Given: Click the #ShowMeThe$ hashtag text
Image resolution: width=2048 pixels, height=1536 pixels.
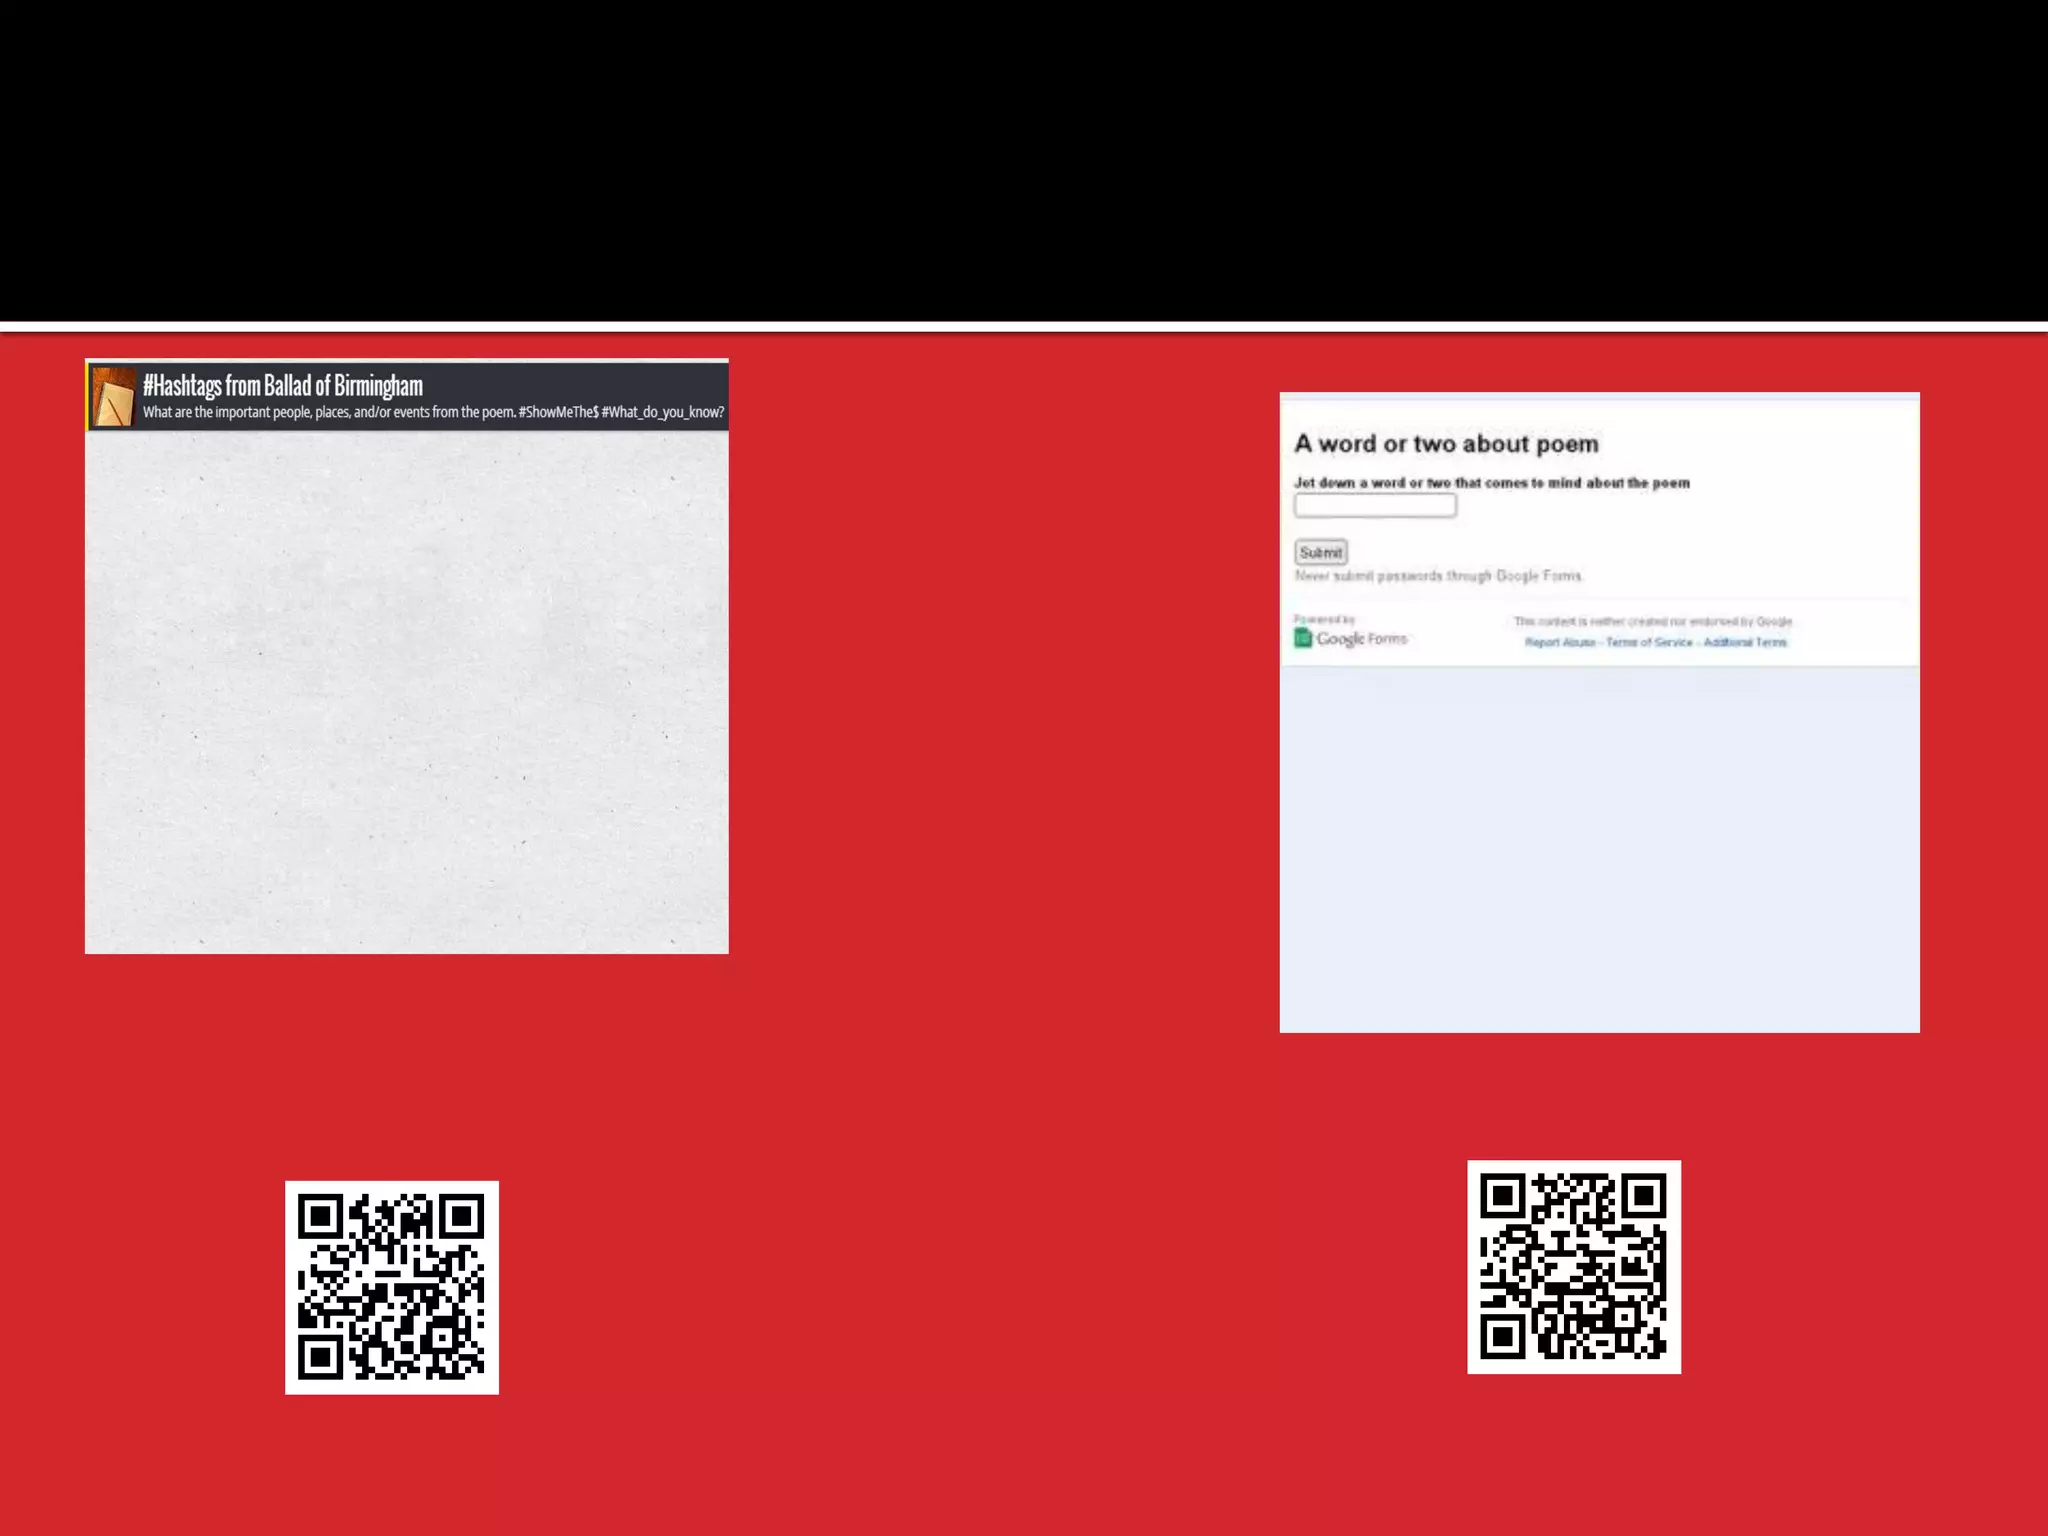Looking at the screenshot, I should coord(558,412).
